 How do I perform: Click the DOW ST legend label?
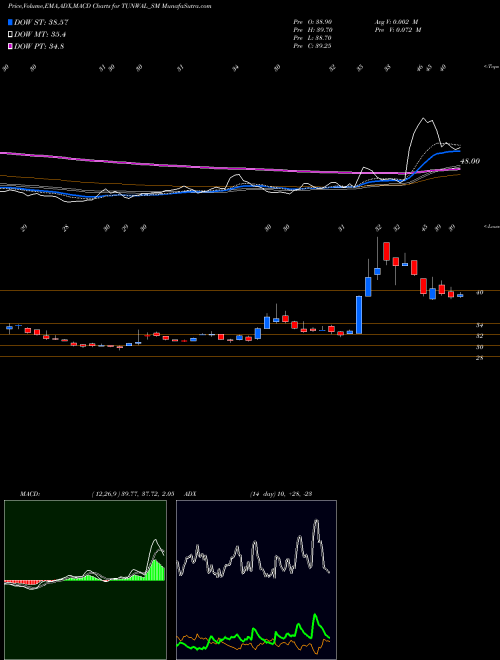41,22
